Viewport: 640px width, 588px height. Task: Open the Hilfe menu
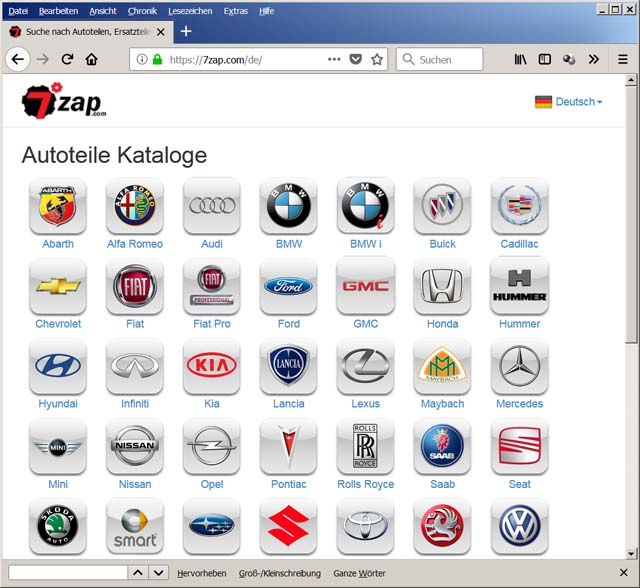click(266, 11)
